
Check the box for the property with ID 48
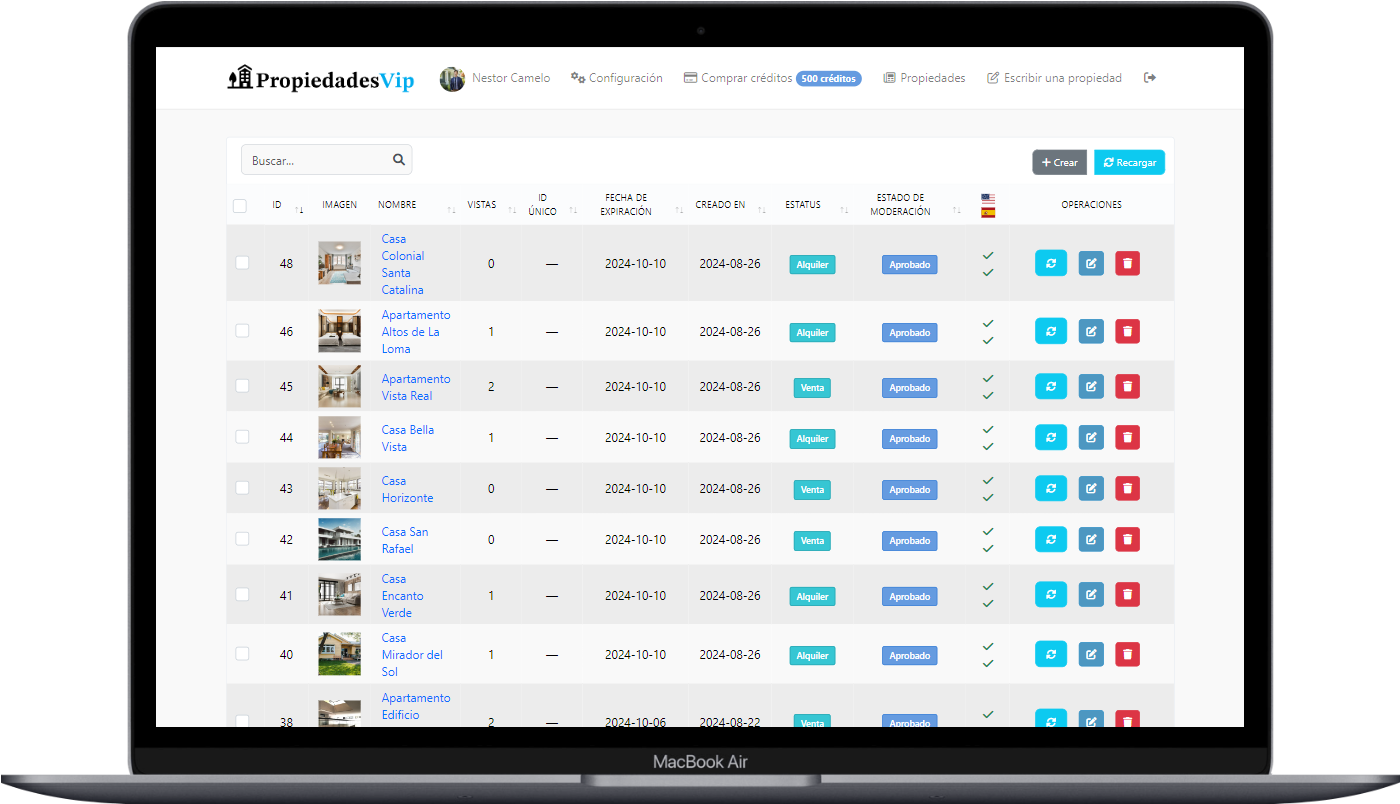coord(242,263)
